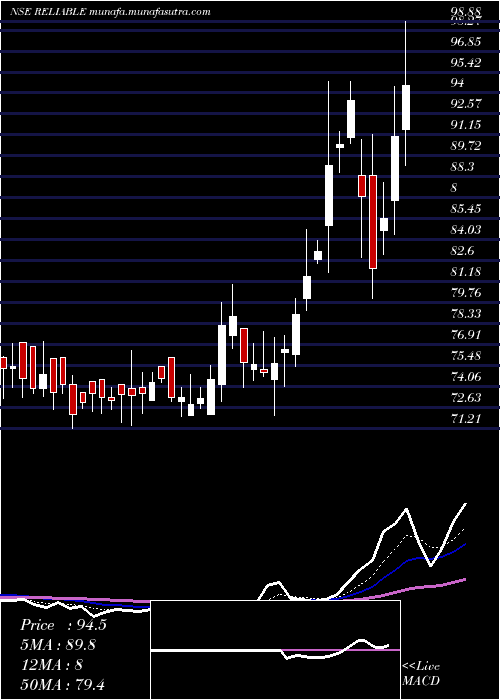Click the 74.06 price axis label
This screenshot has height=700, width=500.
[466, 376]
